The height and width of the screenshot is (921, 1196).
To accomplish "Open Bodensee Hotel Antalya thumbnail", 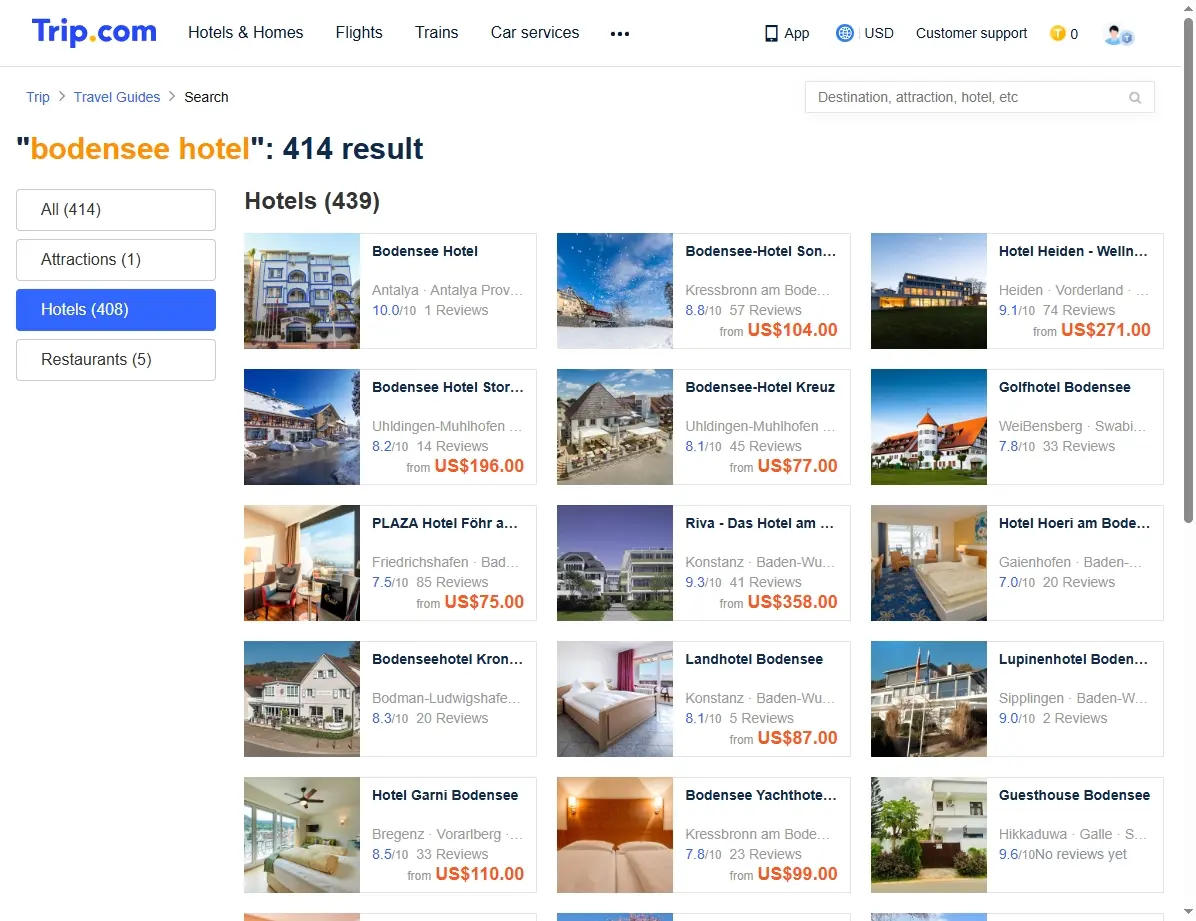I will coord(302,291).
